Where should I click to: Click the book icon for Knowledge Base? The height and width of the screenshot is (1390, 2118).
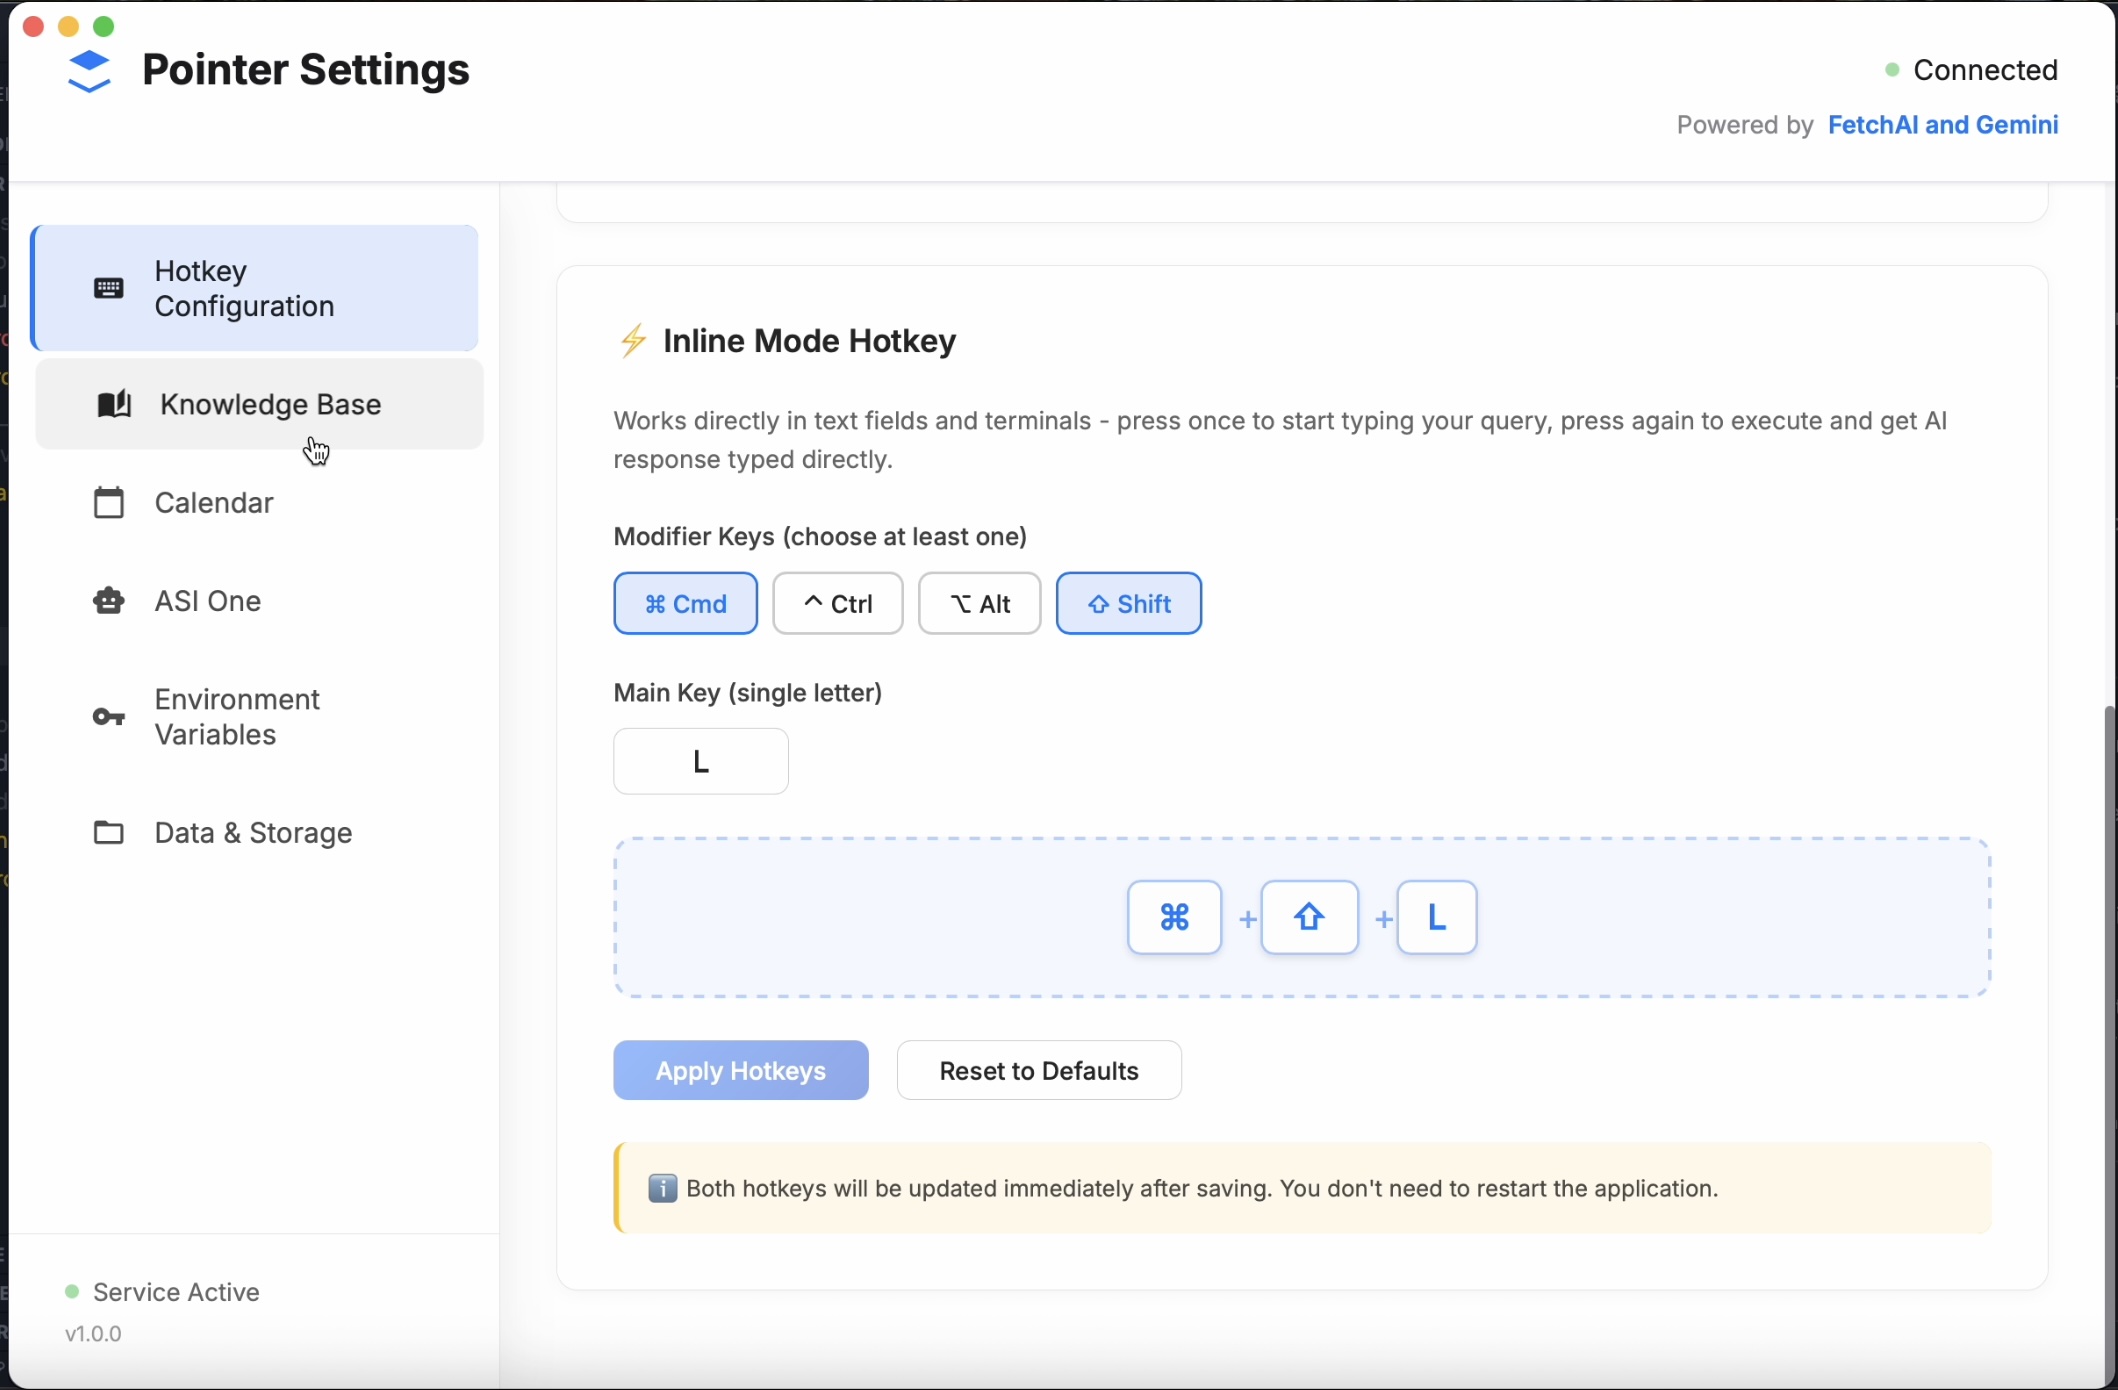pos(114,404)
